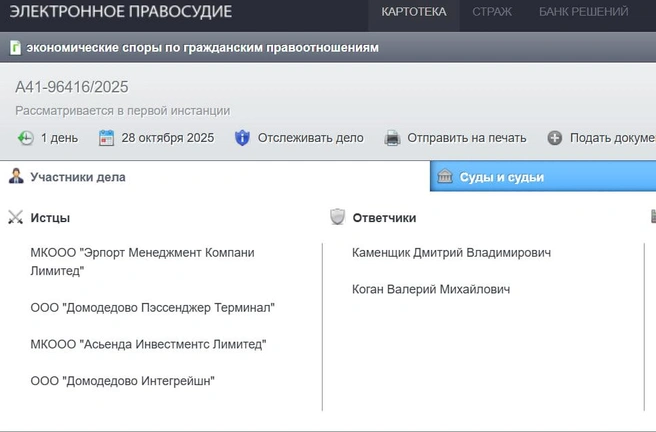
Task: Click Отправить на печать link
Action: tap(467, 138)
